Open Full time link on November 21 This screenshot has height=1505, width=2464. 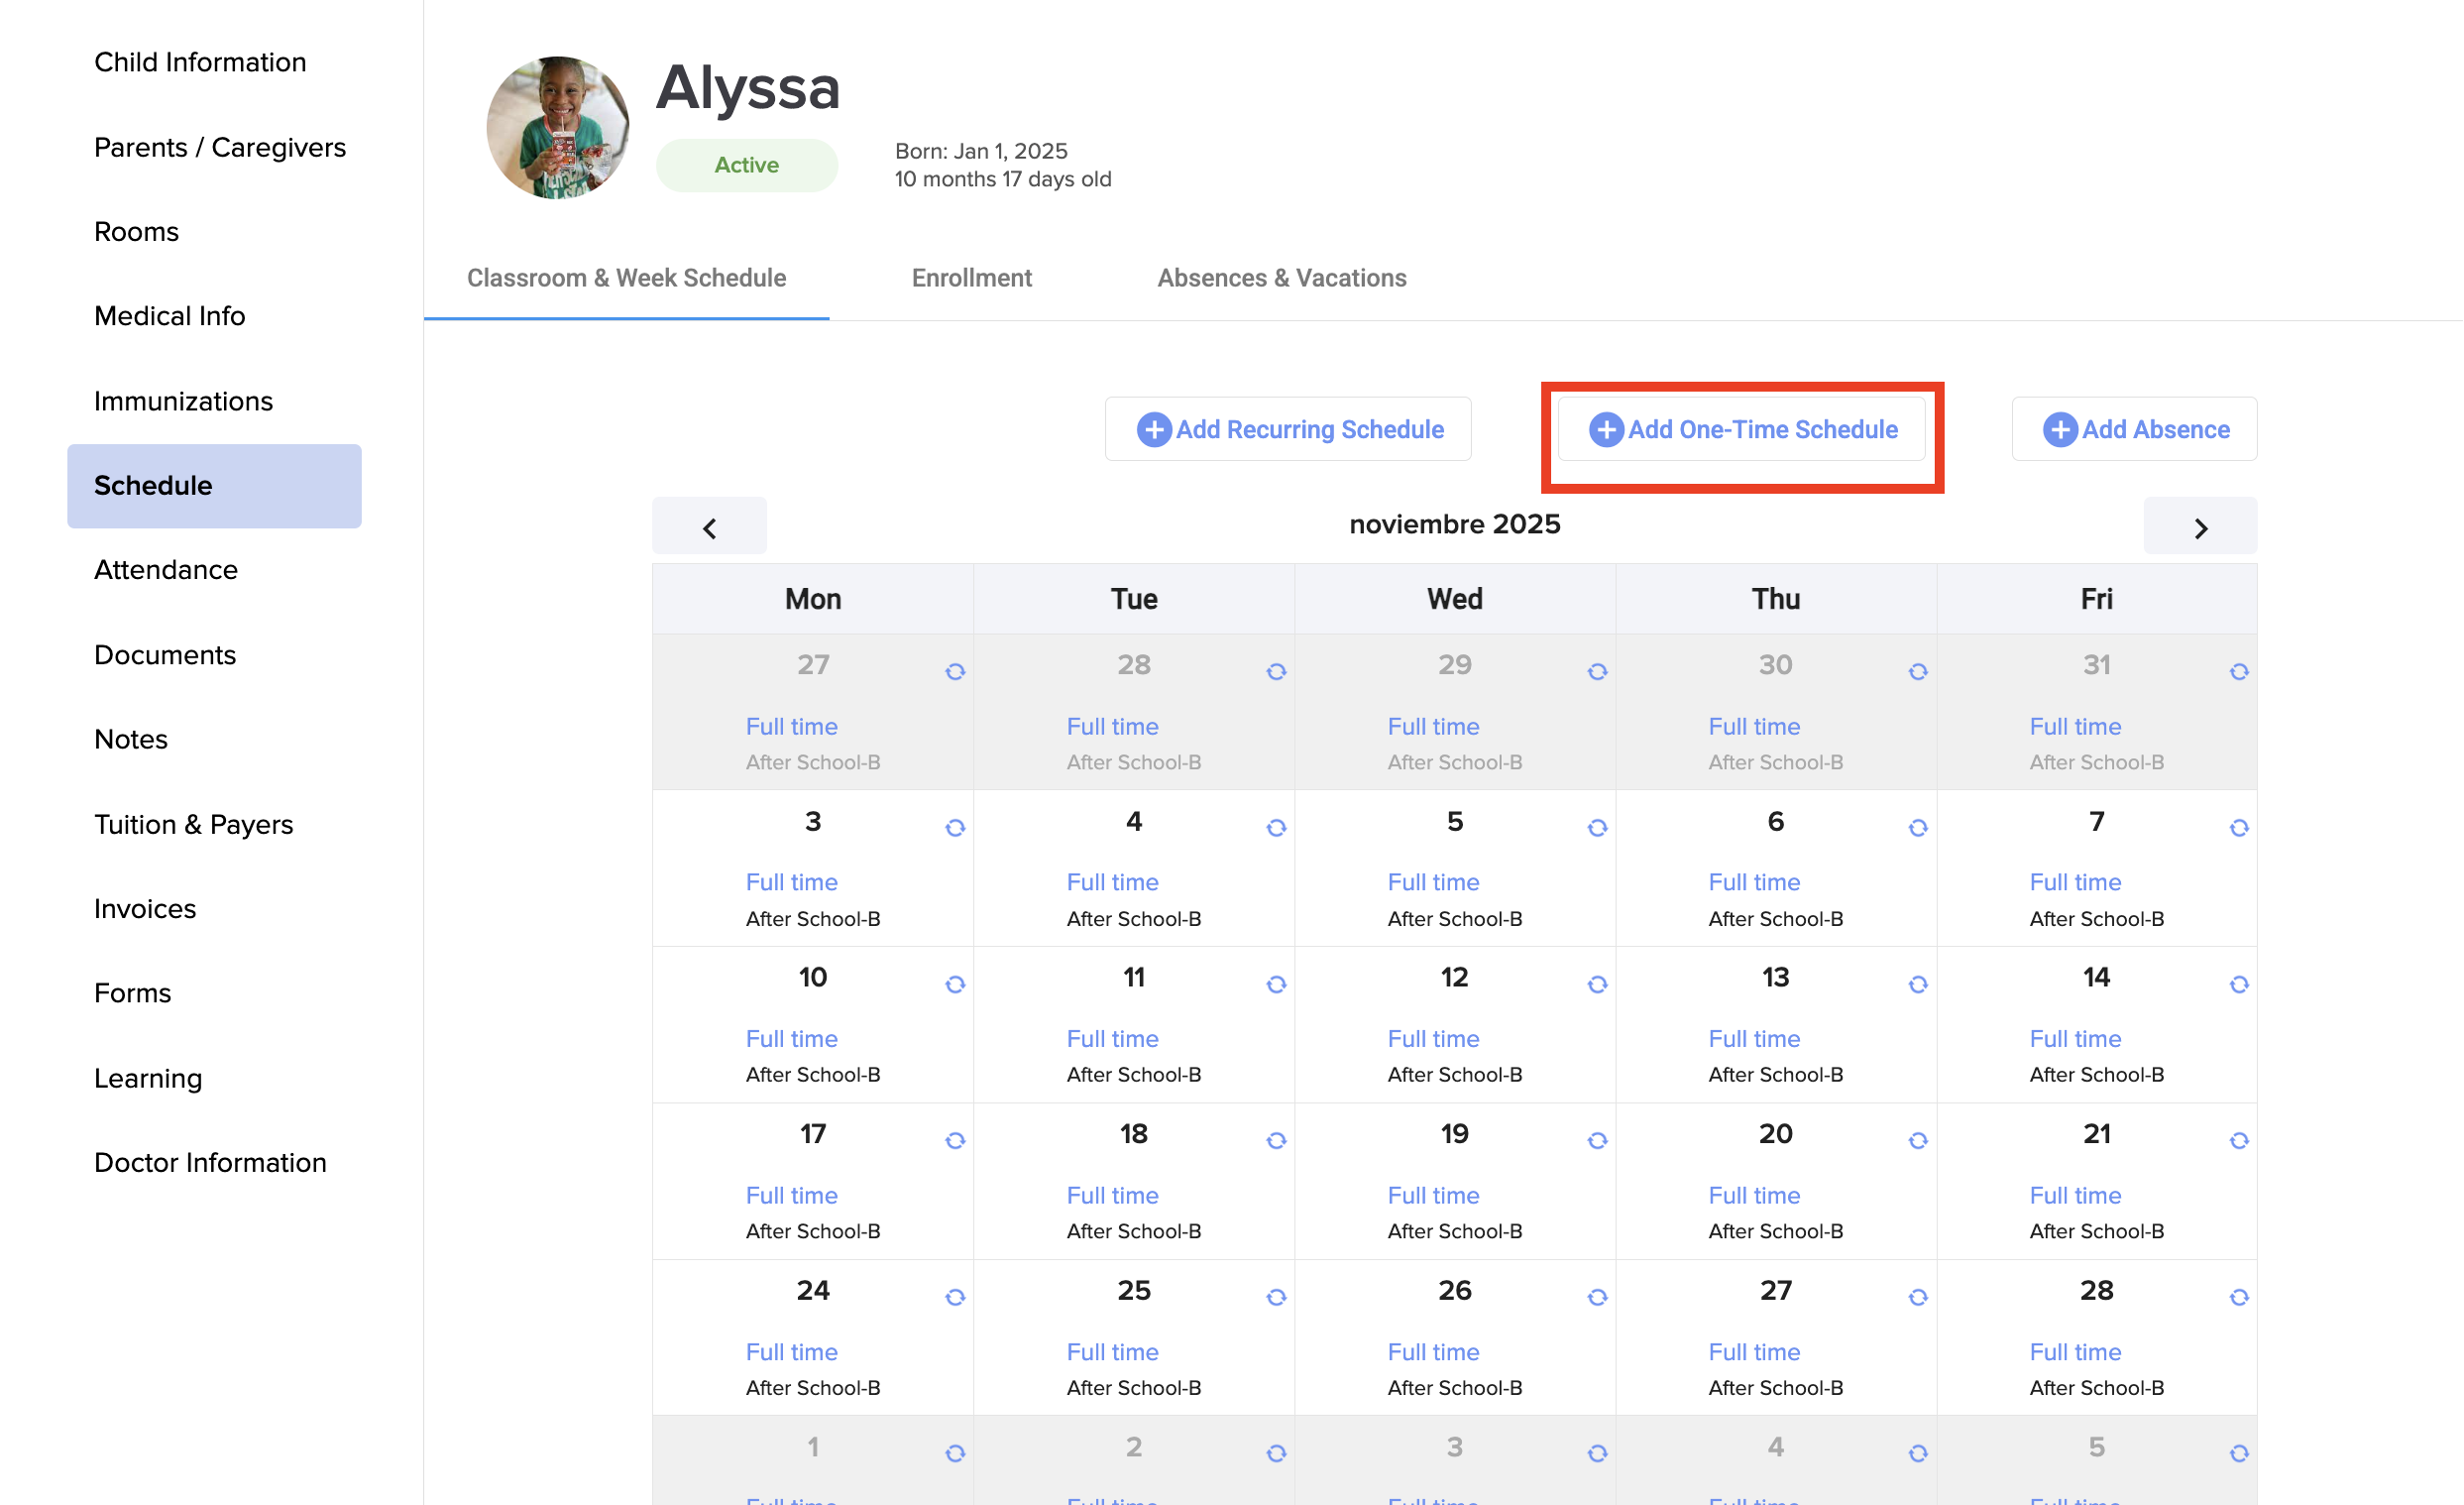2075,1195
